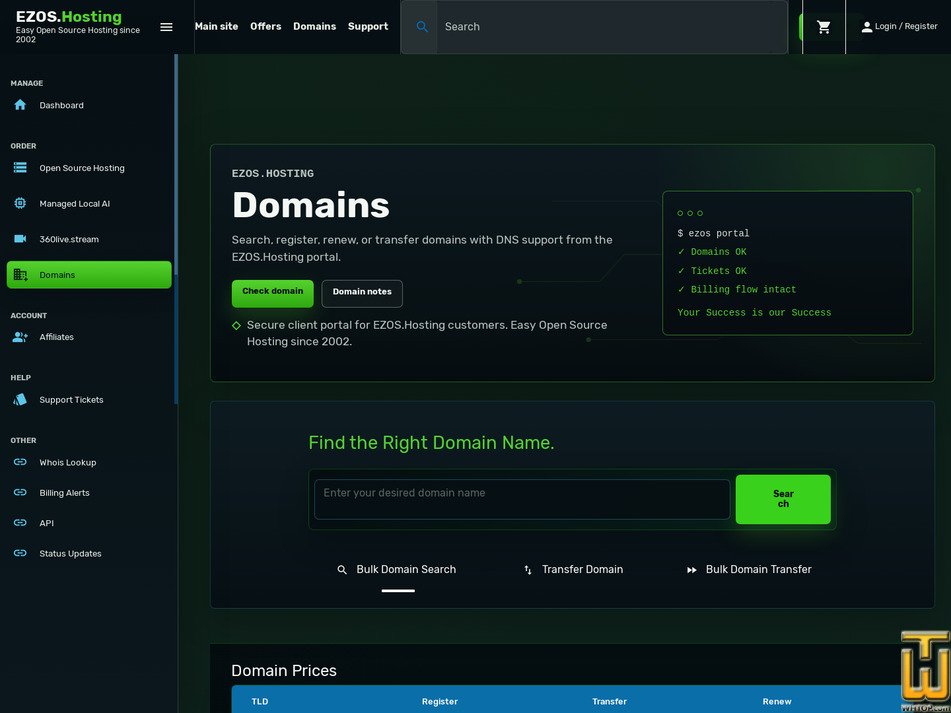Click the Bulk Domain Transfer fast-forward icon
The height and width of the screenshot is (713, 951).
point(691,570)
